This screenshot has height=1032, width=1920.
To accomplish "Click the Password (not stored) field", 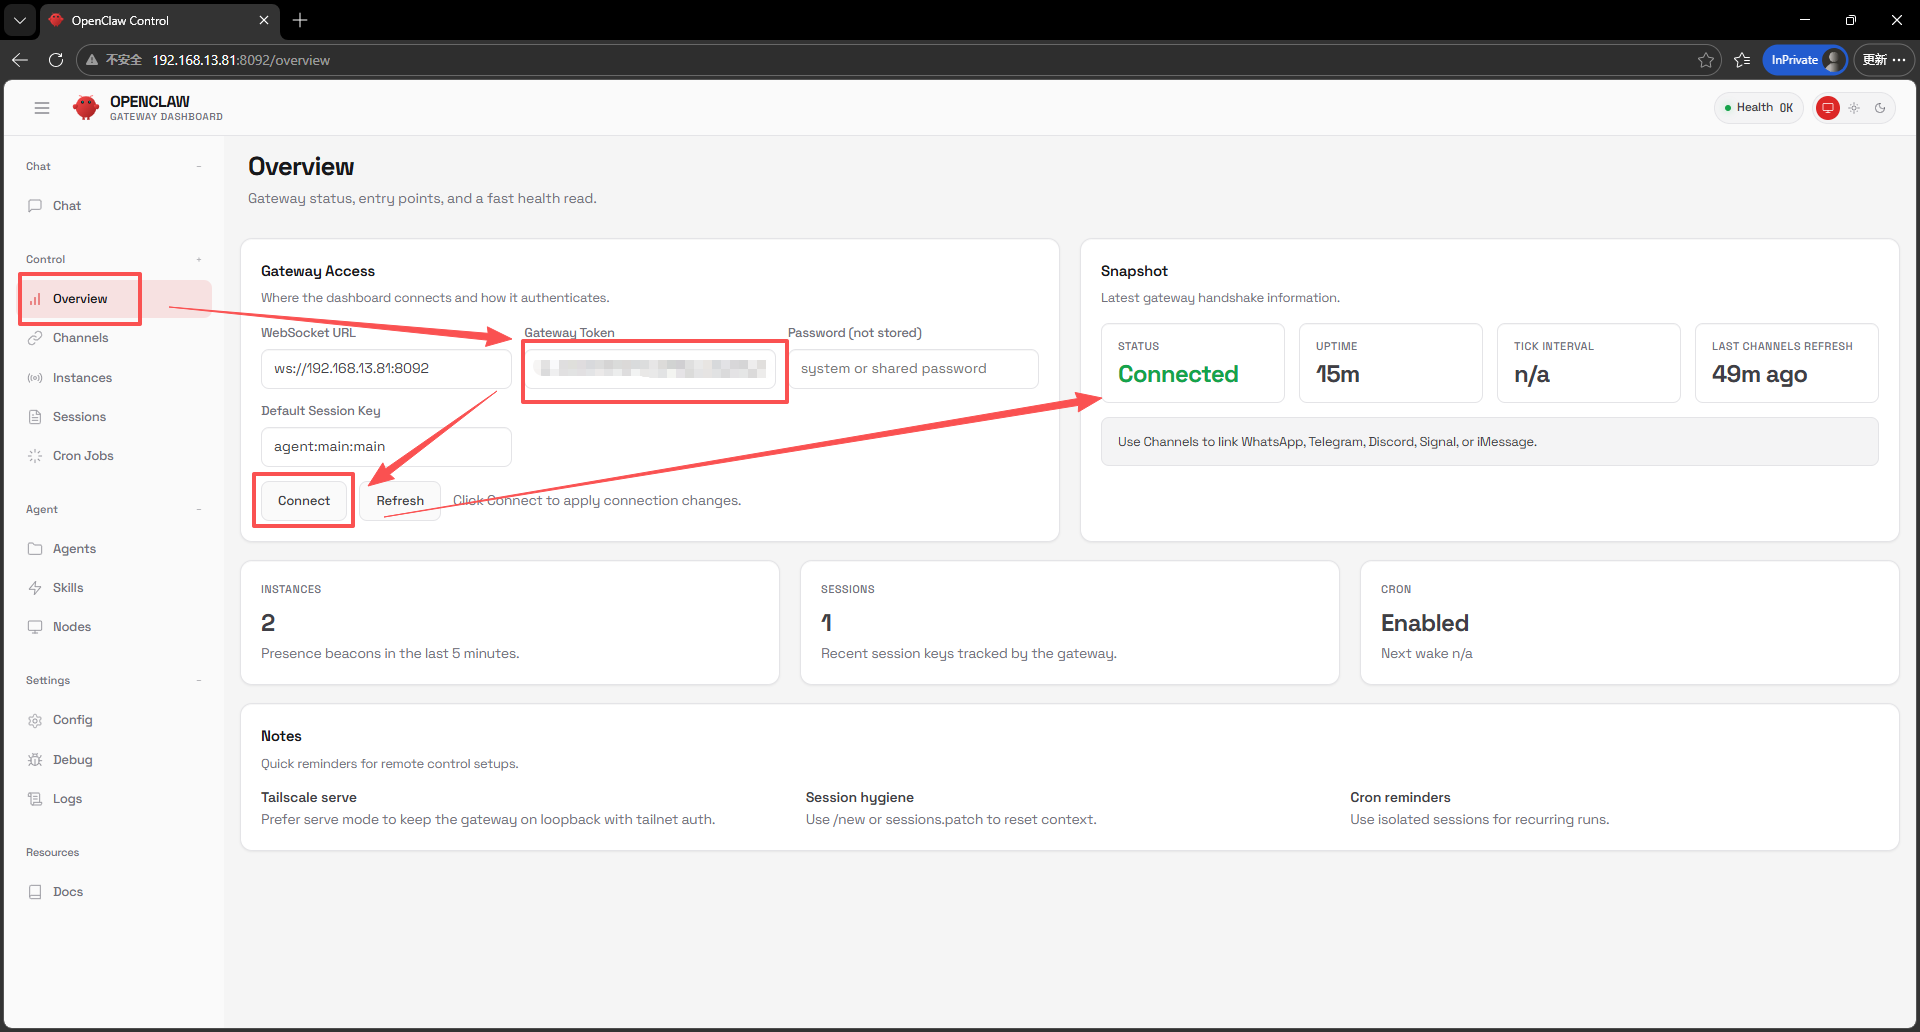I will [913, 369].
